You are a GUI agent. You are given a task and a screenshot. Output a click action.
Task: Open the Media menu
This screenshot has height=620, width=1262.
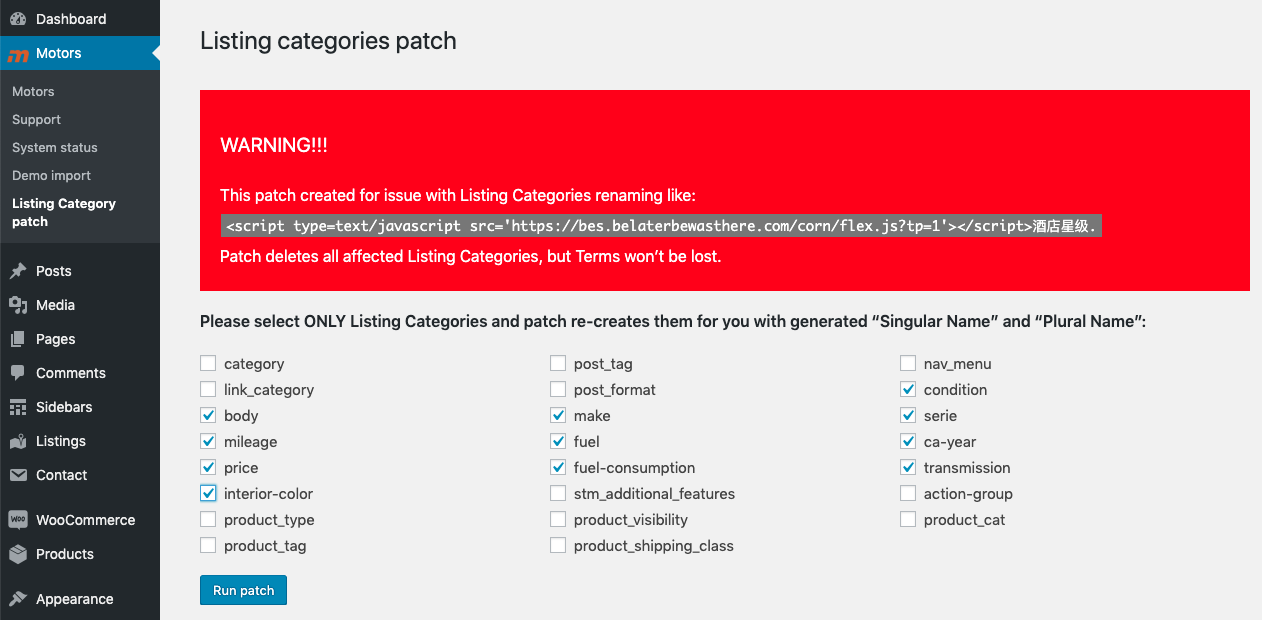(80, 305)
